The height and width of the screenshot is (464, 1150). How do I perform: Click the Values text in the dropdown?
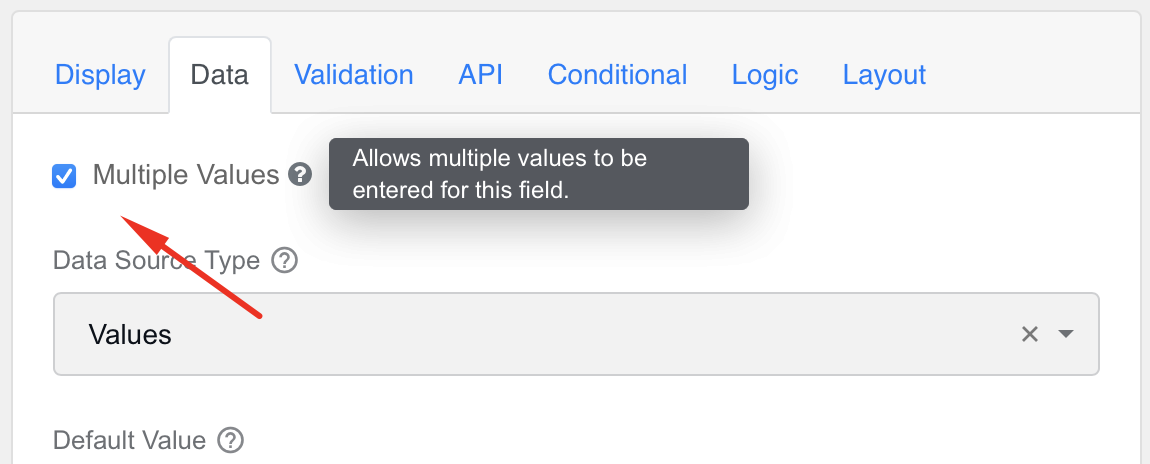point(130,334)
